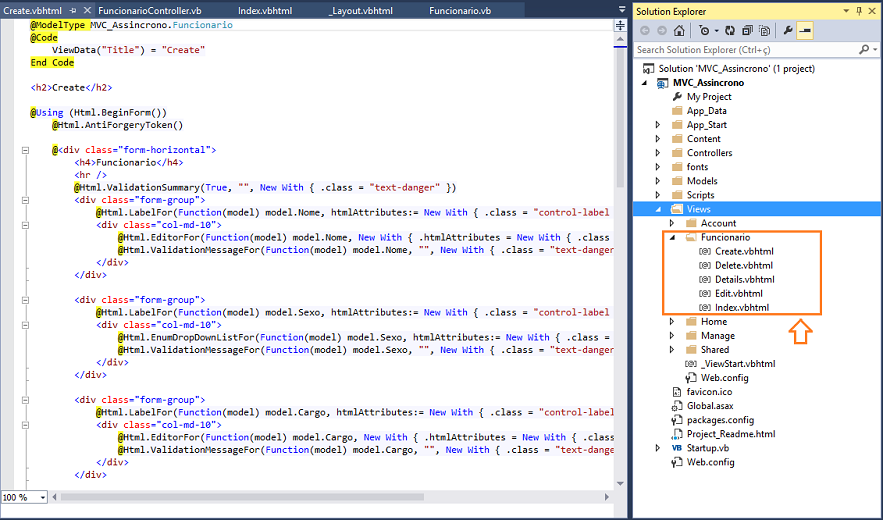Toggle Show All Files
The width and height of the screenshot is (883, 520).
pyautogui.click(x=764, y=30)
